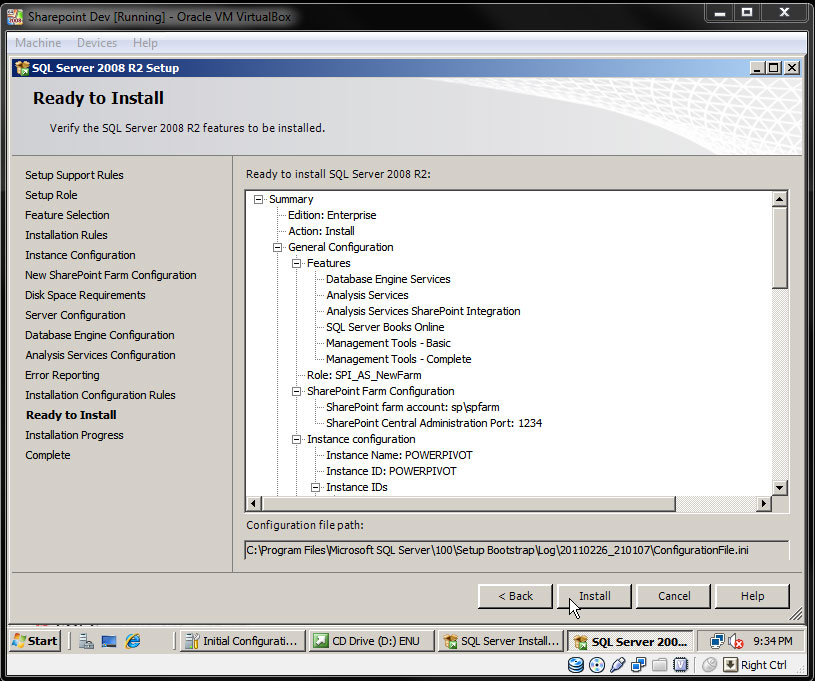Launch Internet Explorer from quick launch
Viewport: 815px width, 681px height.
133,641
